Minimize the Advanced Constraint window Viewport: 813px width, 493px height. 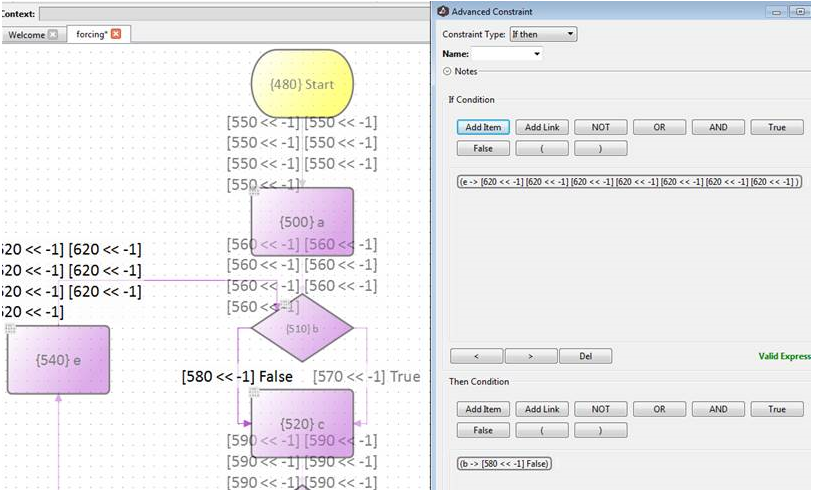point(776,11)
